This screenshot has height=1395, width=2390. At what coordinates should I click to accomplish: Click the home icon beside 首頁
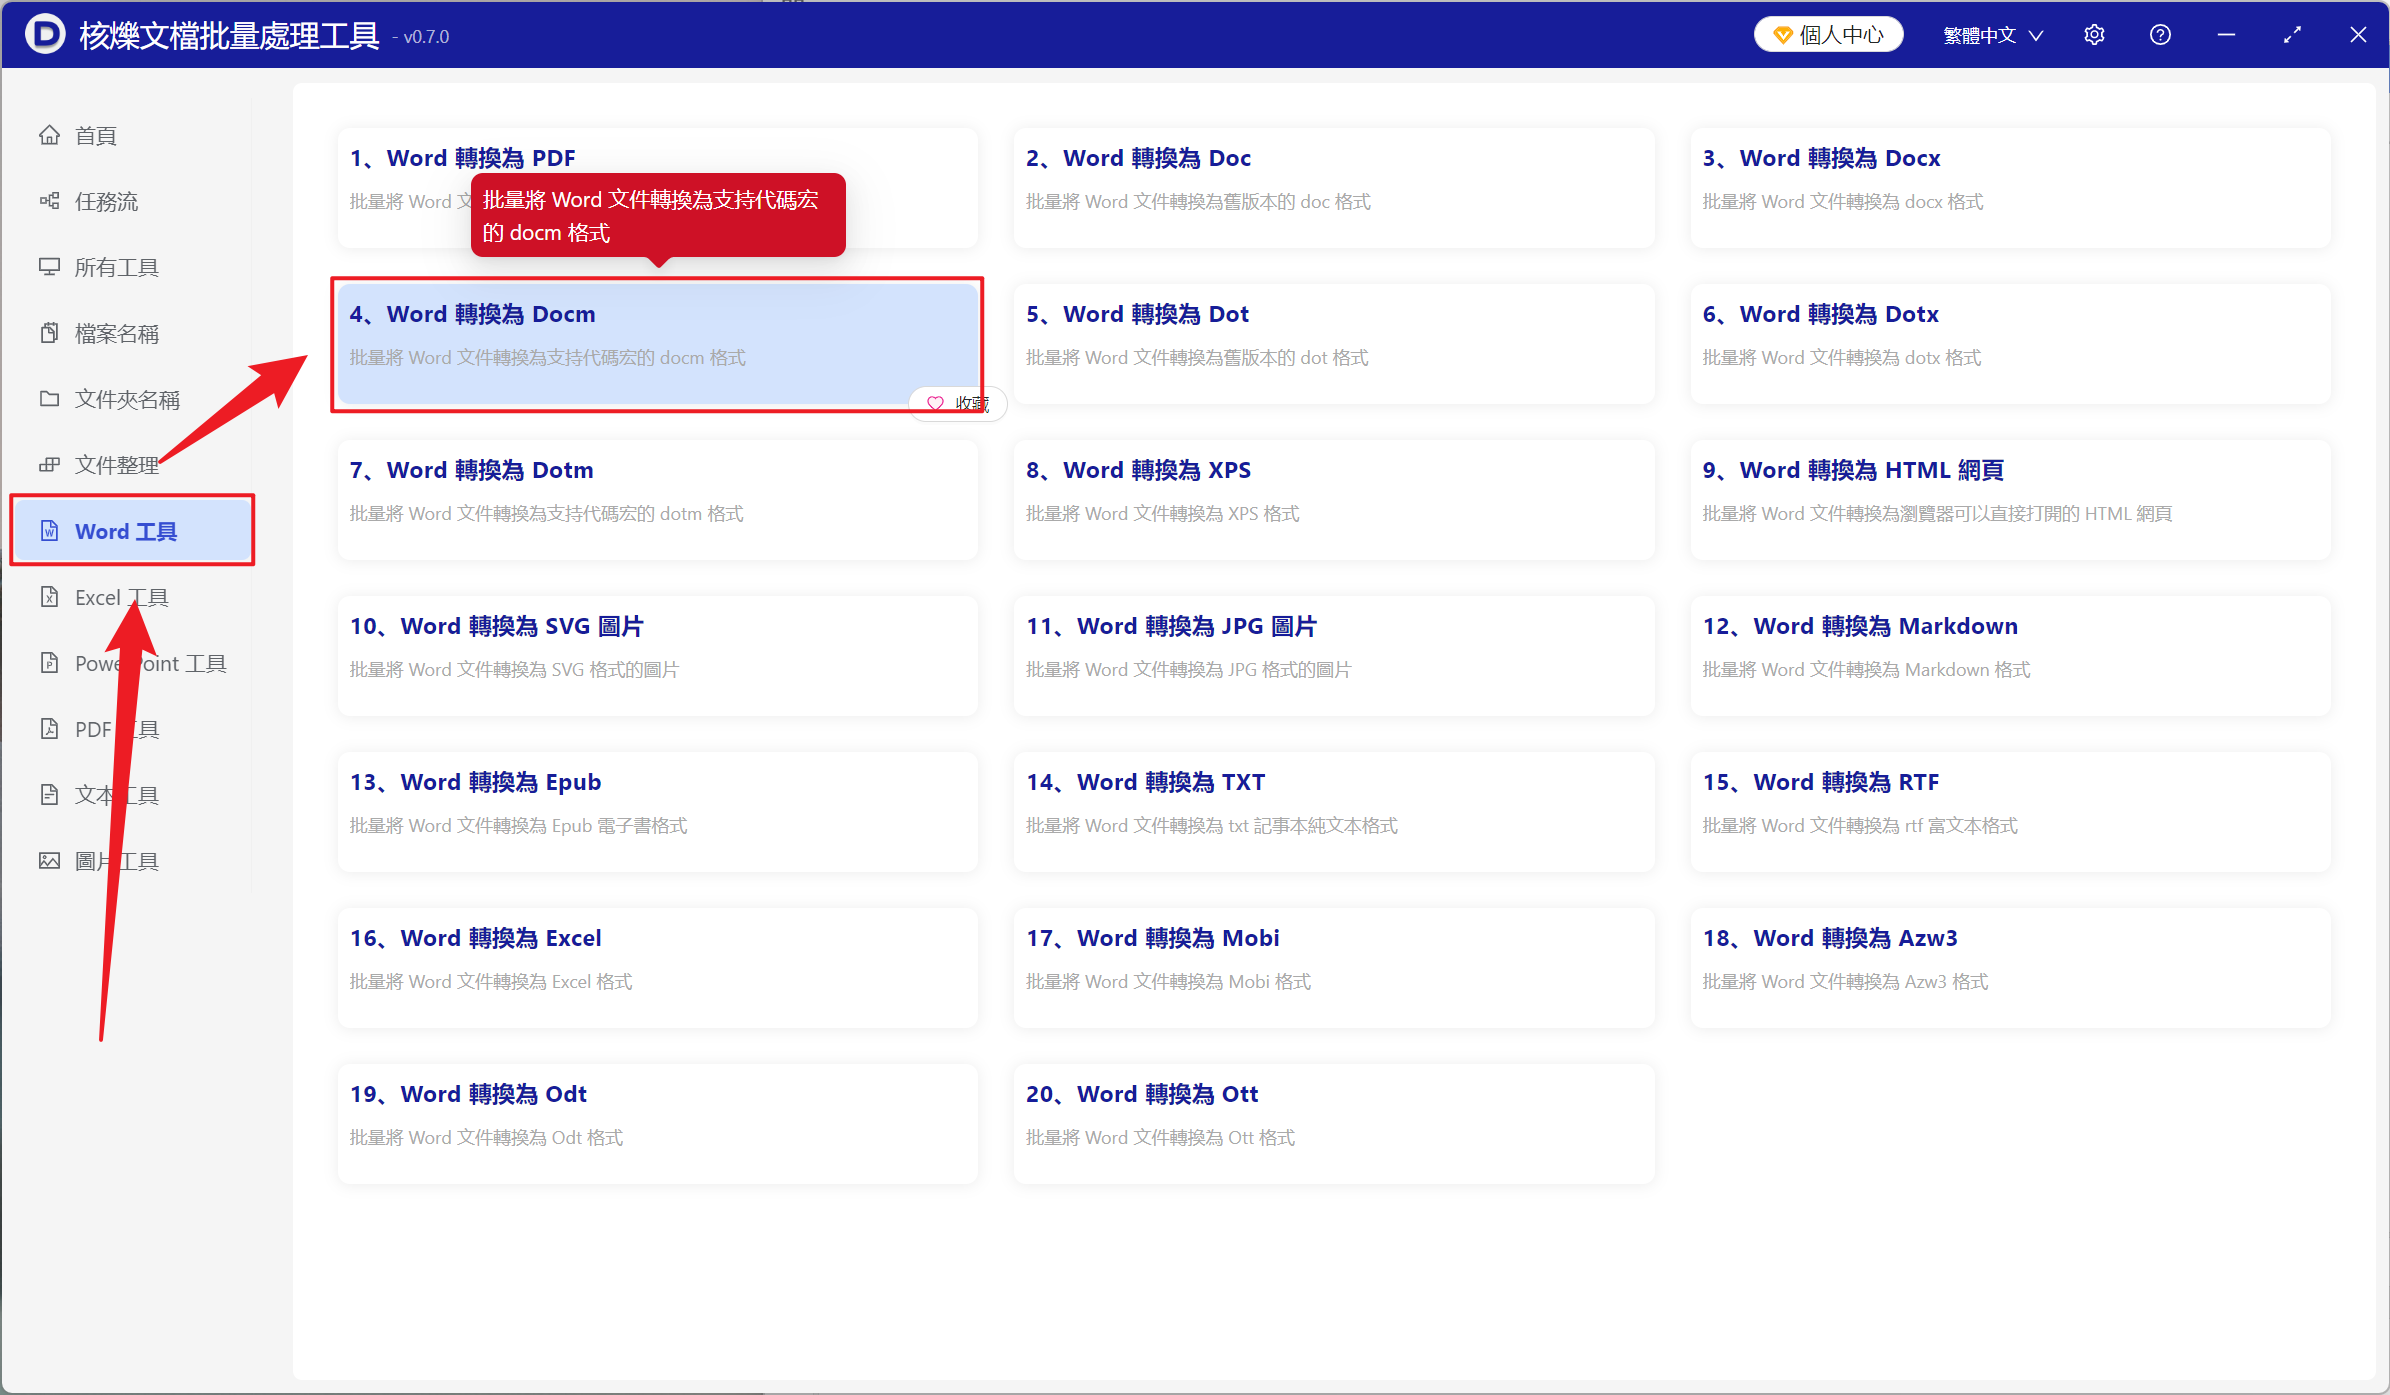[x=49, y=135]
